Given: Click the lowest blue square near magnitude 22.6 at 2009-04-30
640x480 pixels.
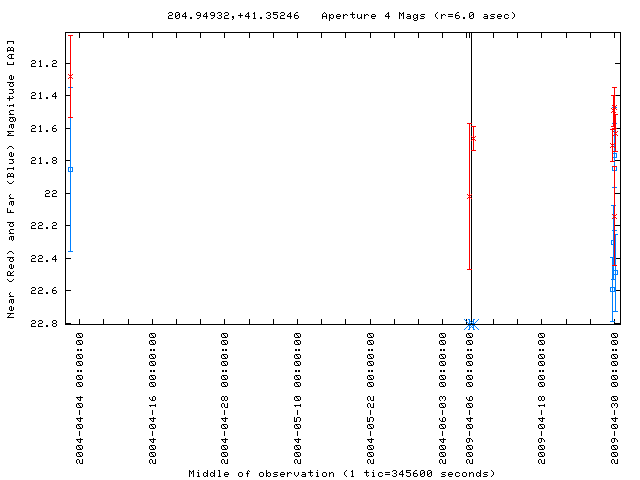Looking at the screenshot, I should click(x=612, y=290).
